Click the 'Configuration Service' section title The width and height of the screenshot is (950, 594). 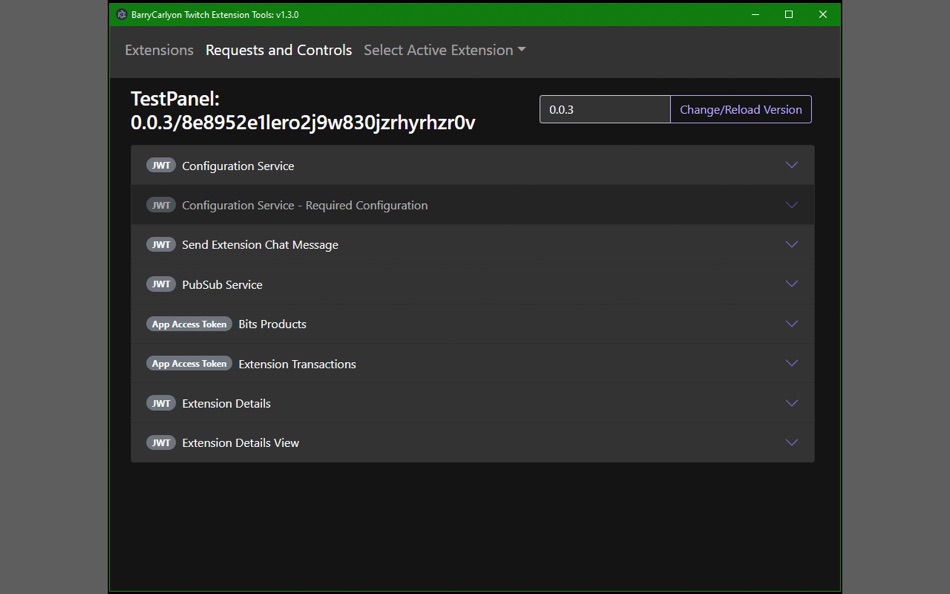coord(238,166)
